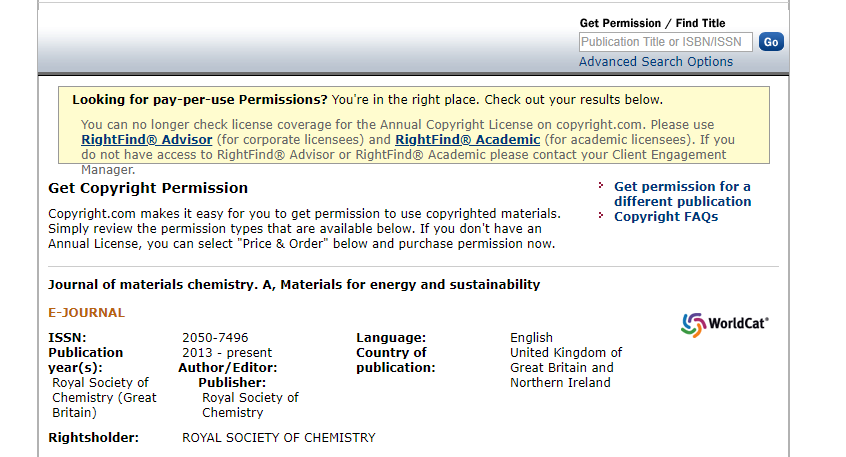
Task: Open Advanced Search Options
Action: pos(655,62)
